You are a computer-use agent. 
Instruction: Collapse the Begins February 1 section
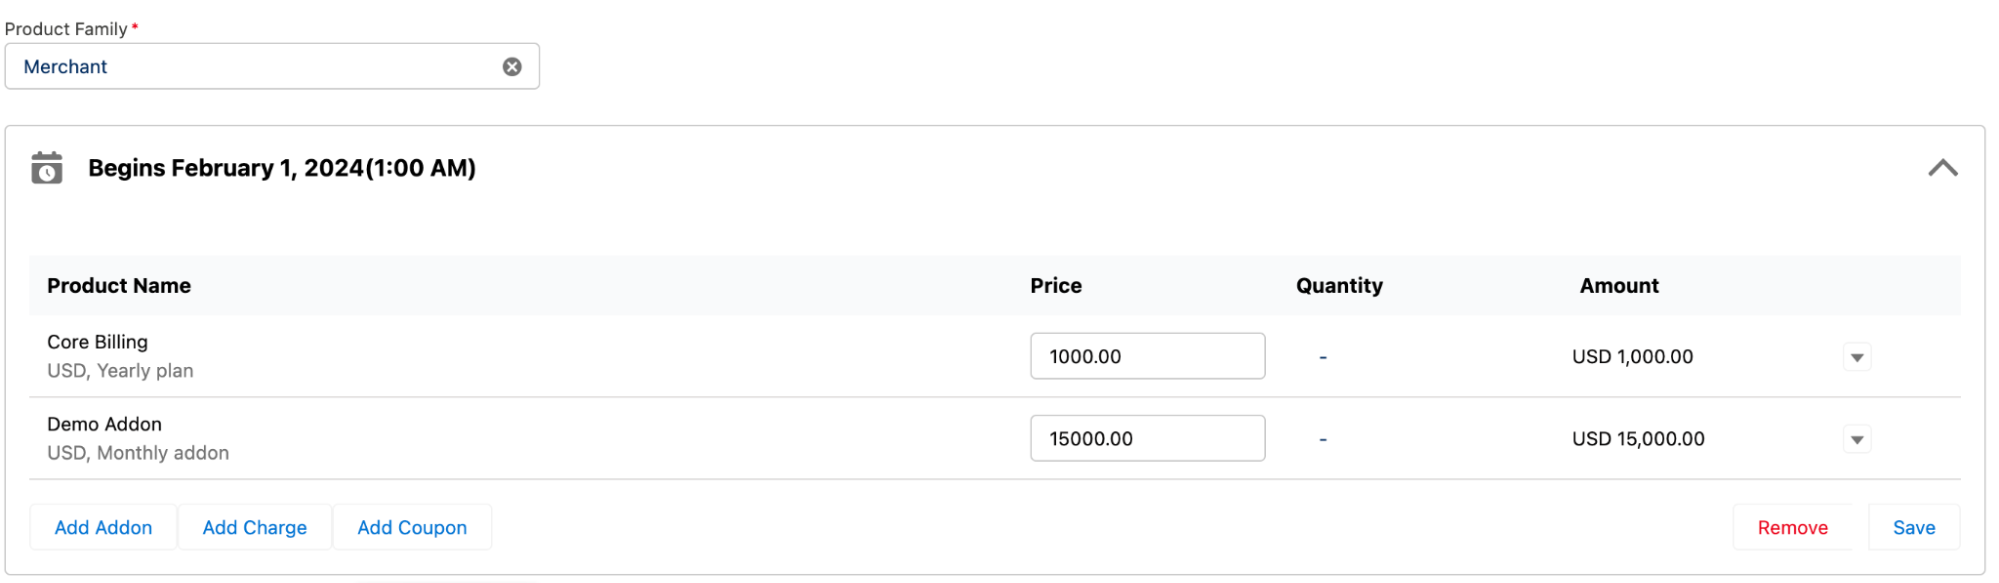point(1942,168)
